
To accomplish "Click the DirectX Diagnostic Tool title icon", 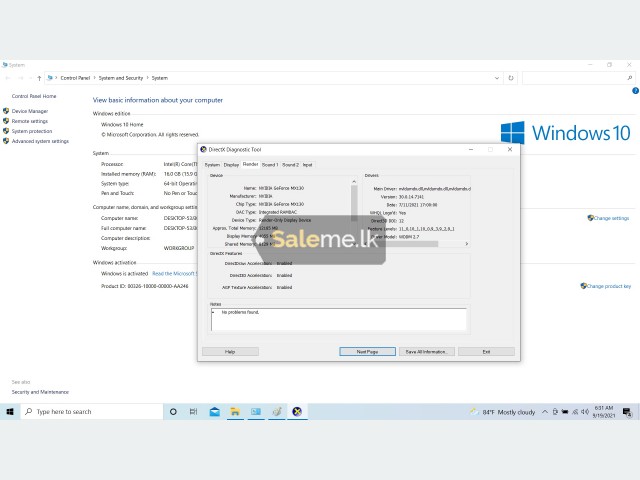I will coord(203,149).
